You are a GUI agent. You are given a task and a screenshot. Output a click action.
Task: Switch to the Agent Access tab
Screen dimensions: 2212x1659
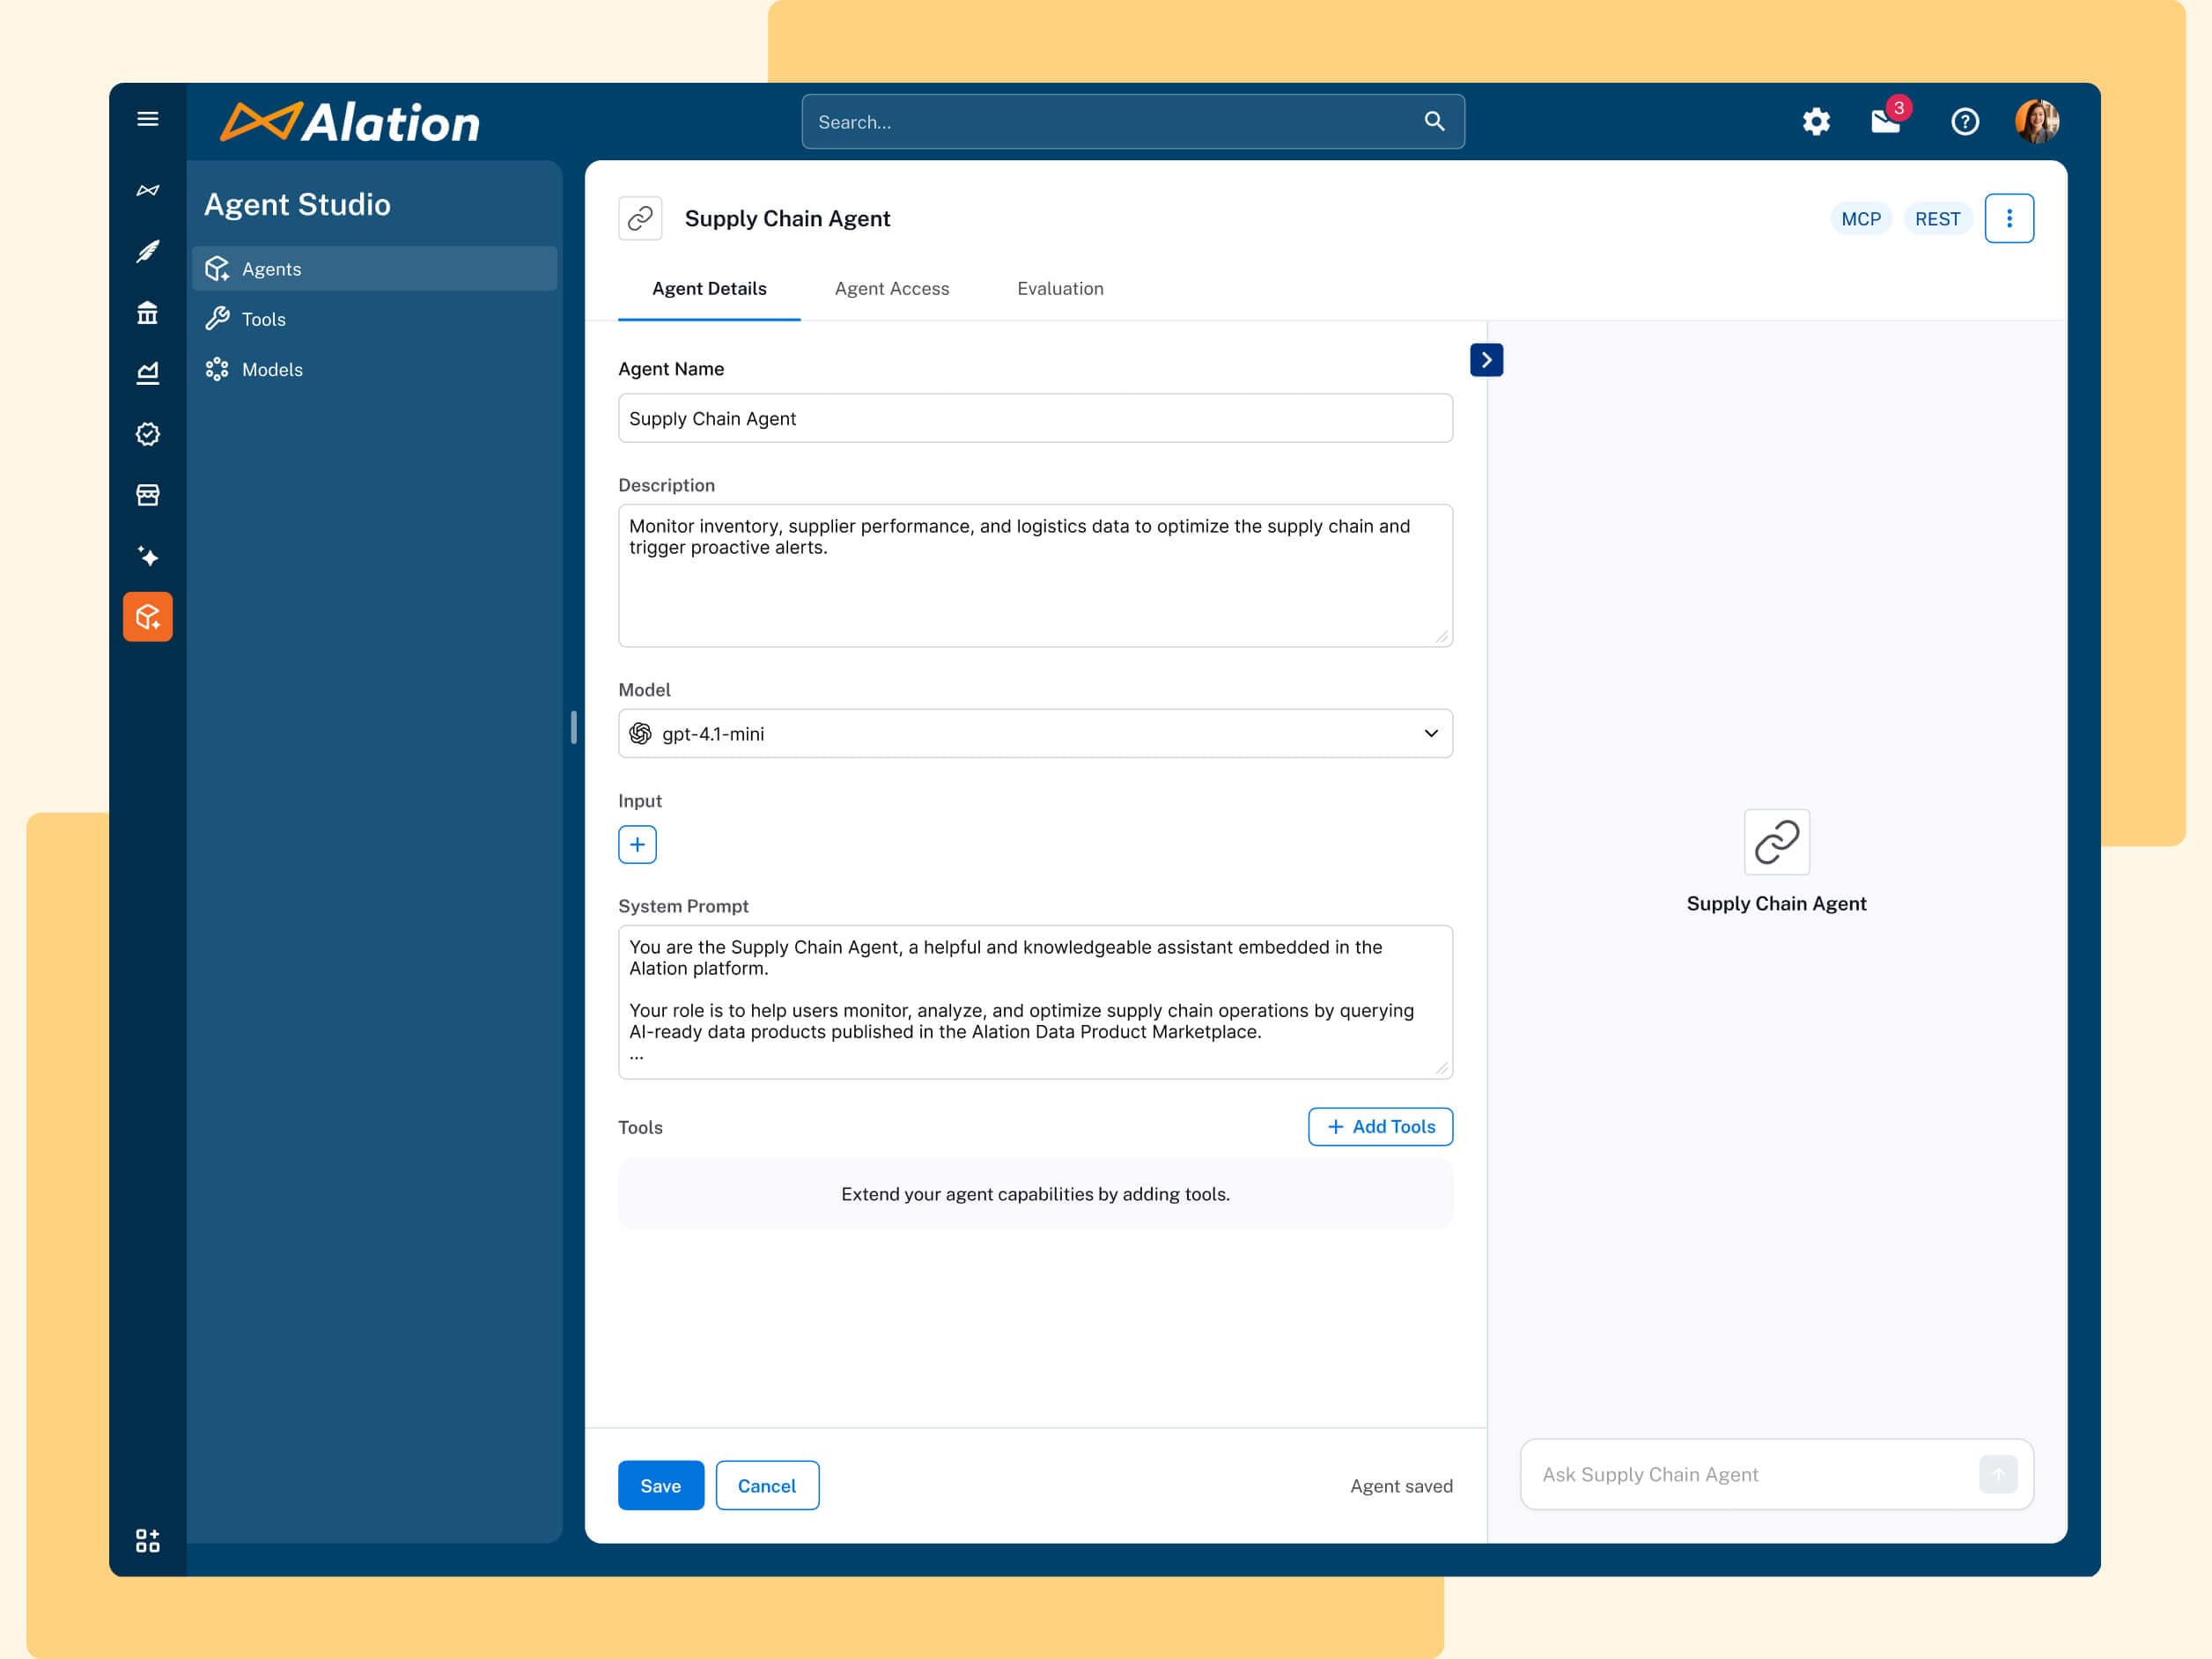(x=892, y=288)
